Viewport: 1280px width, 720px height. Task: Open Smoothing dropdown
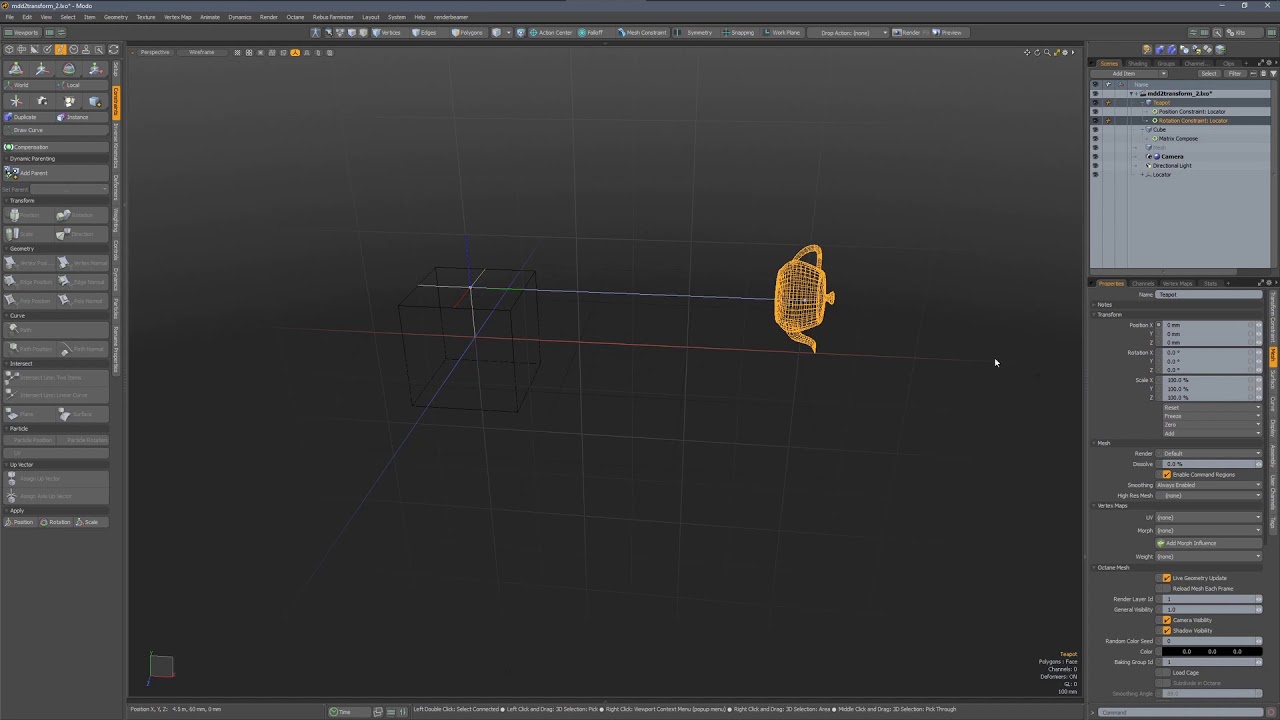1209,485
